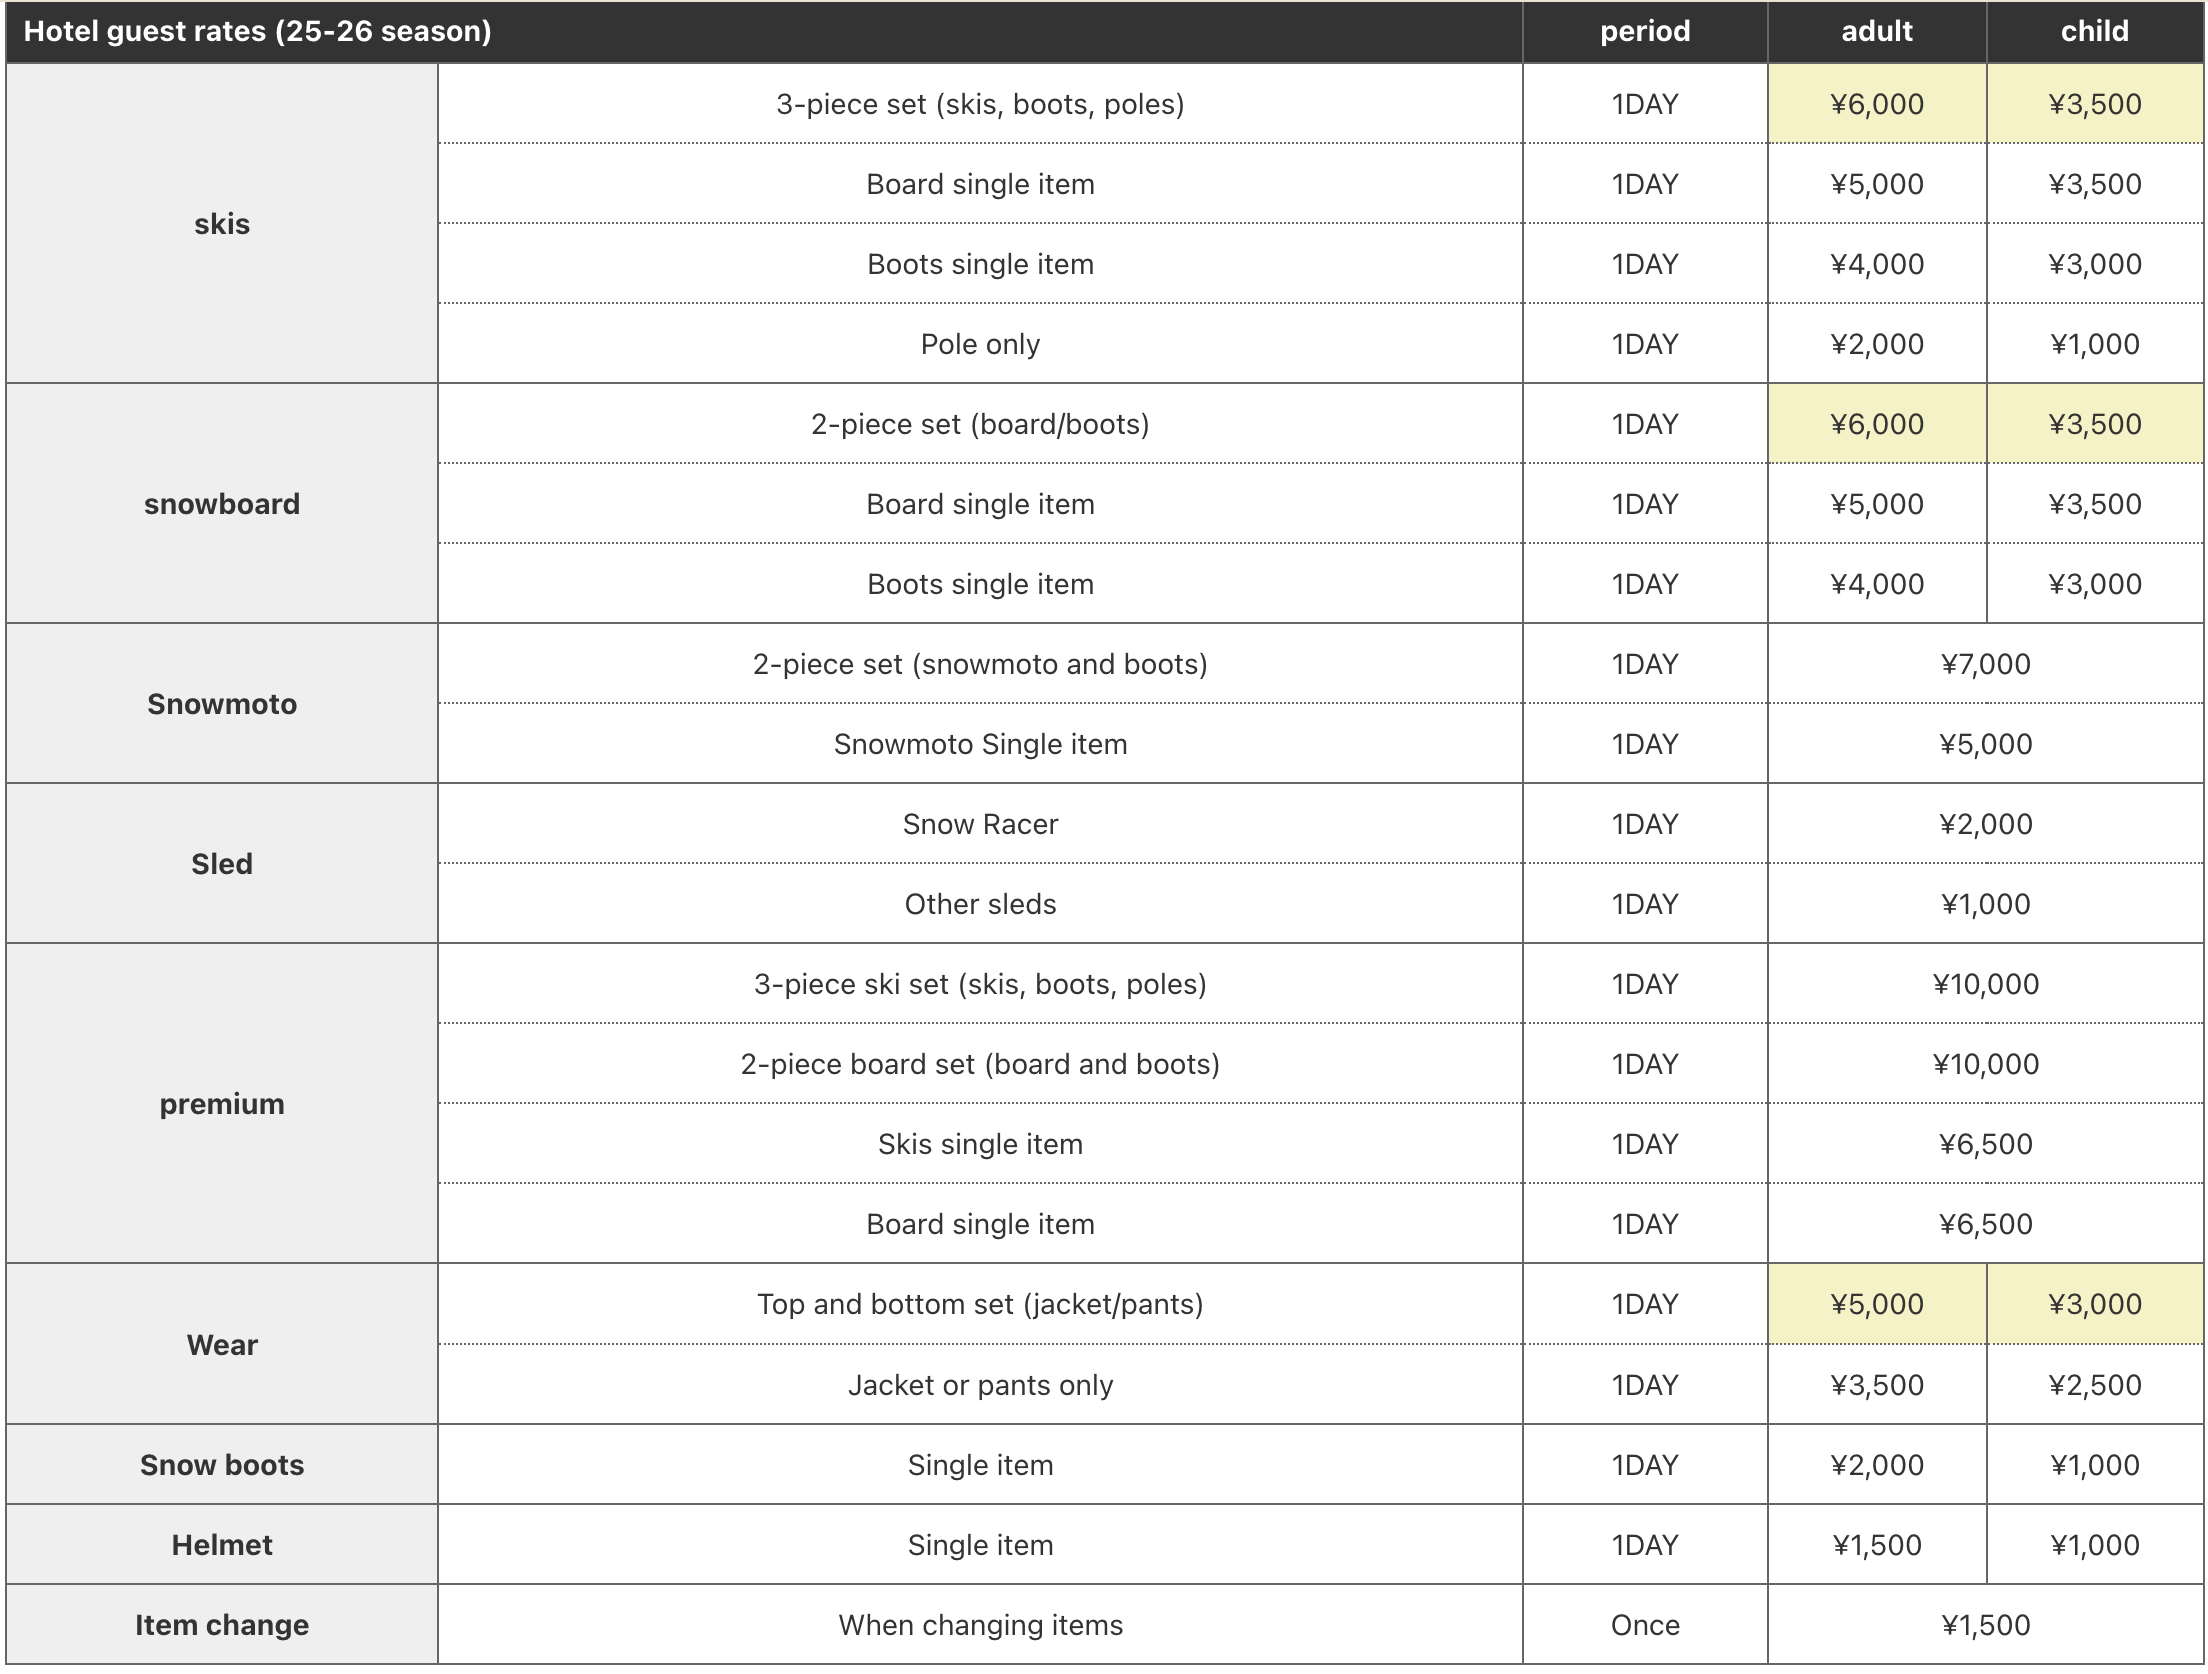
Task: Click the Snow boots category cell
Action: pyautogui.click(x=222, y=1465)
